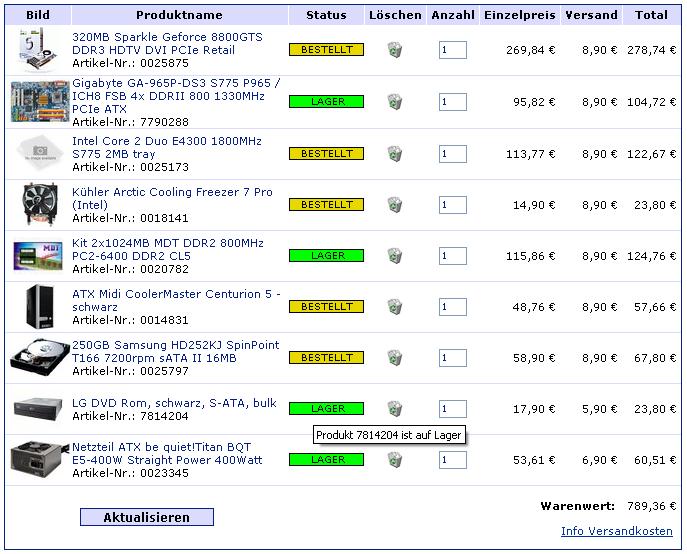Screen dimensions: 687x554
Task: Focus quantity field for Gigabyte GA-965P-DS3
Action: [x=453, y=102]
